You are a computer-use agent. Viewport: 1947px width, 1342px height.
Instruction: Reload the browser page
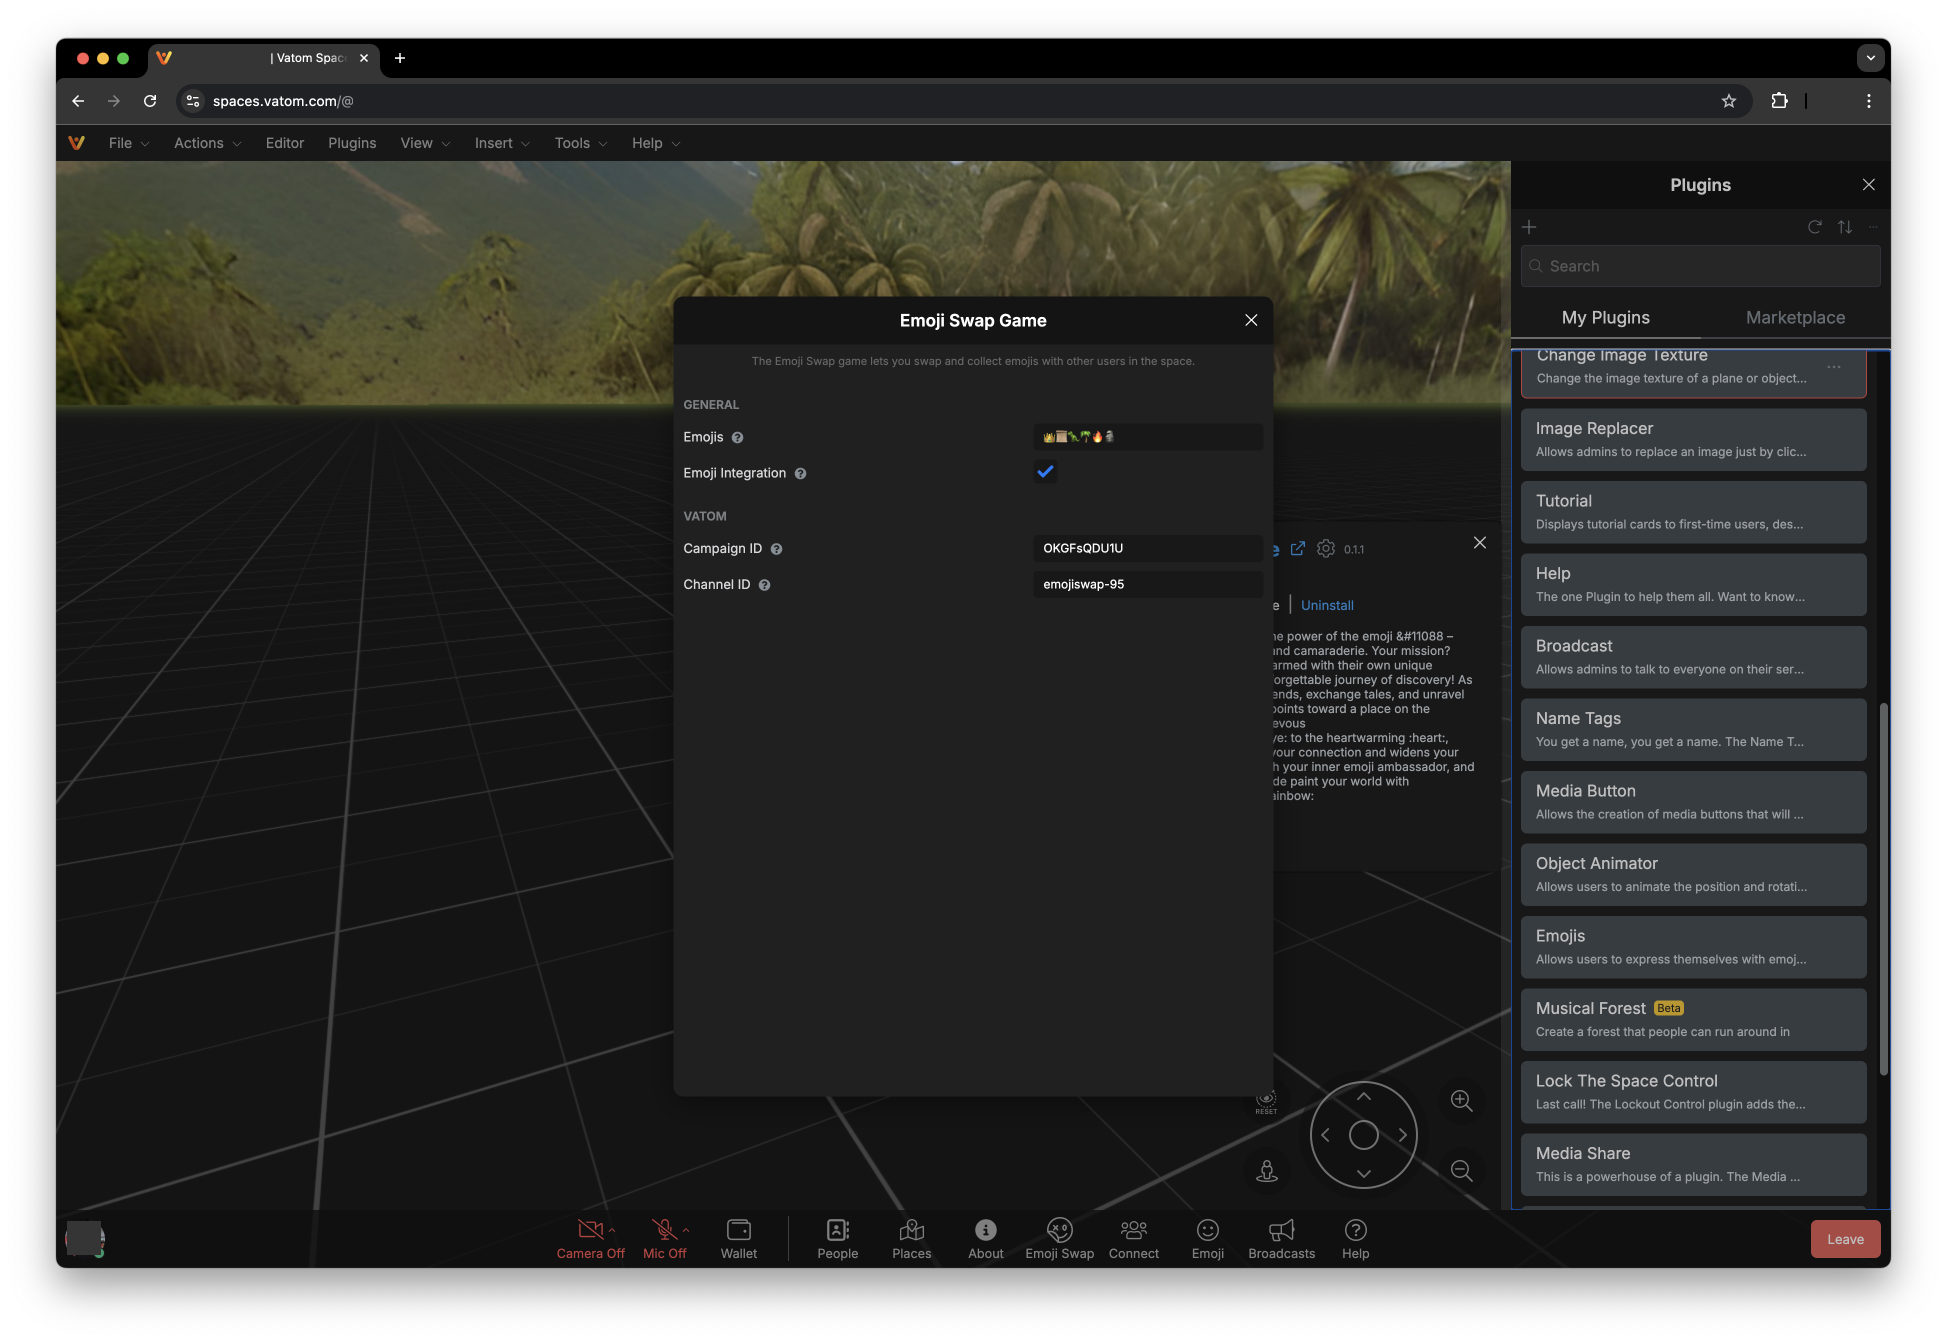coord(150,101)
